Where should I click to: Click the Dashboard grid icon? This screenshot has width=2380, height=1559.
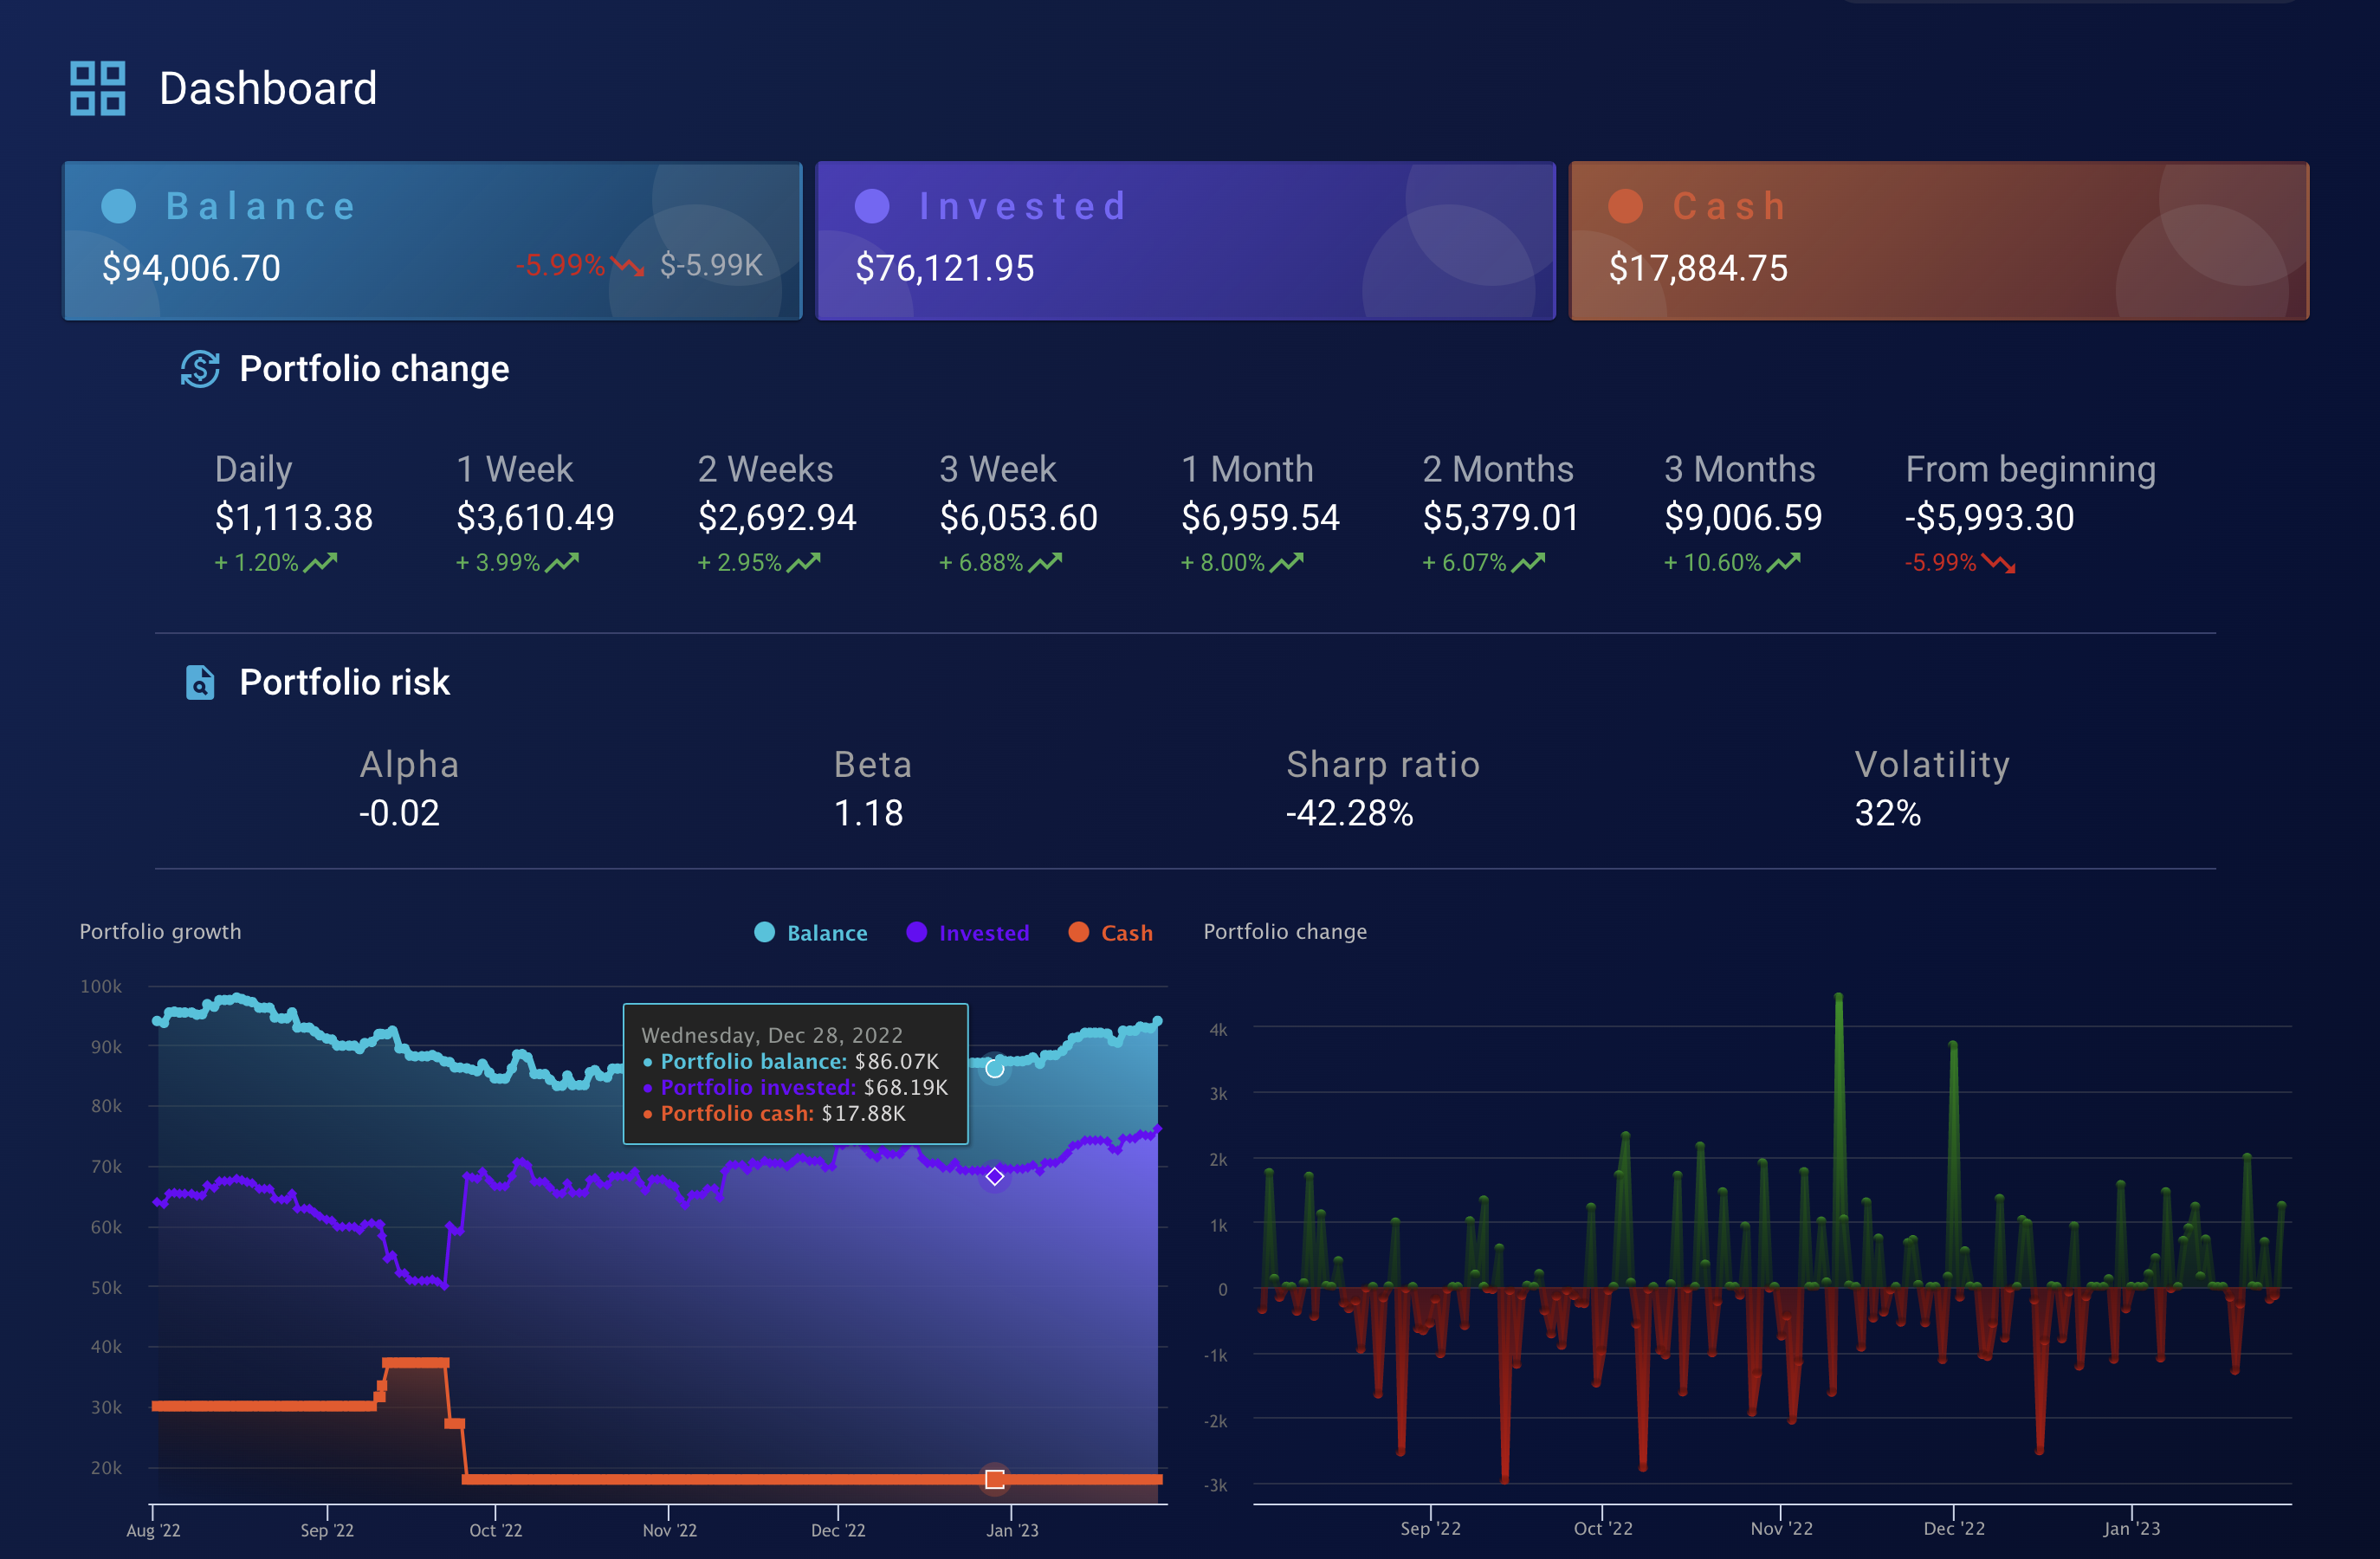click(97, 88)
